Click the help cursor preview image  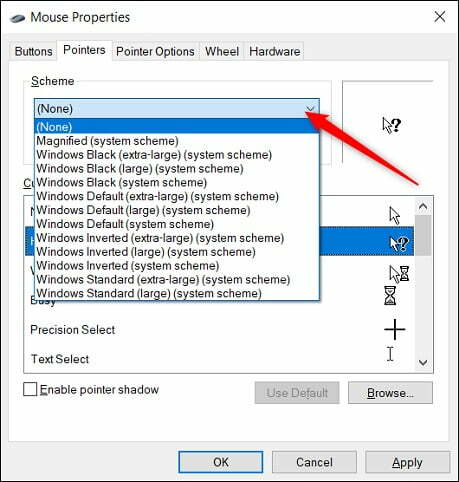point(391,125)
